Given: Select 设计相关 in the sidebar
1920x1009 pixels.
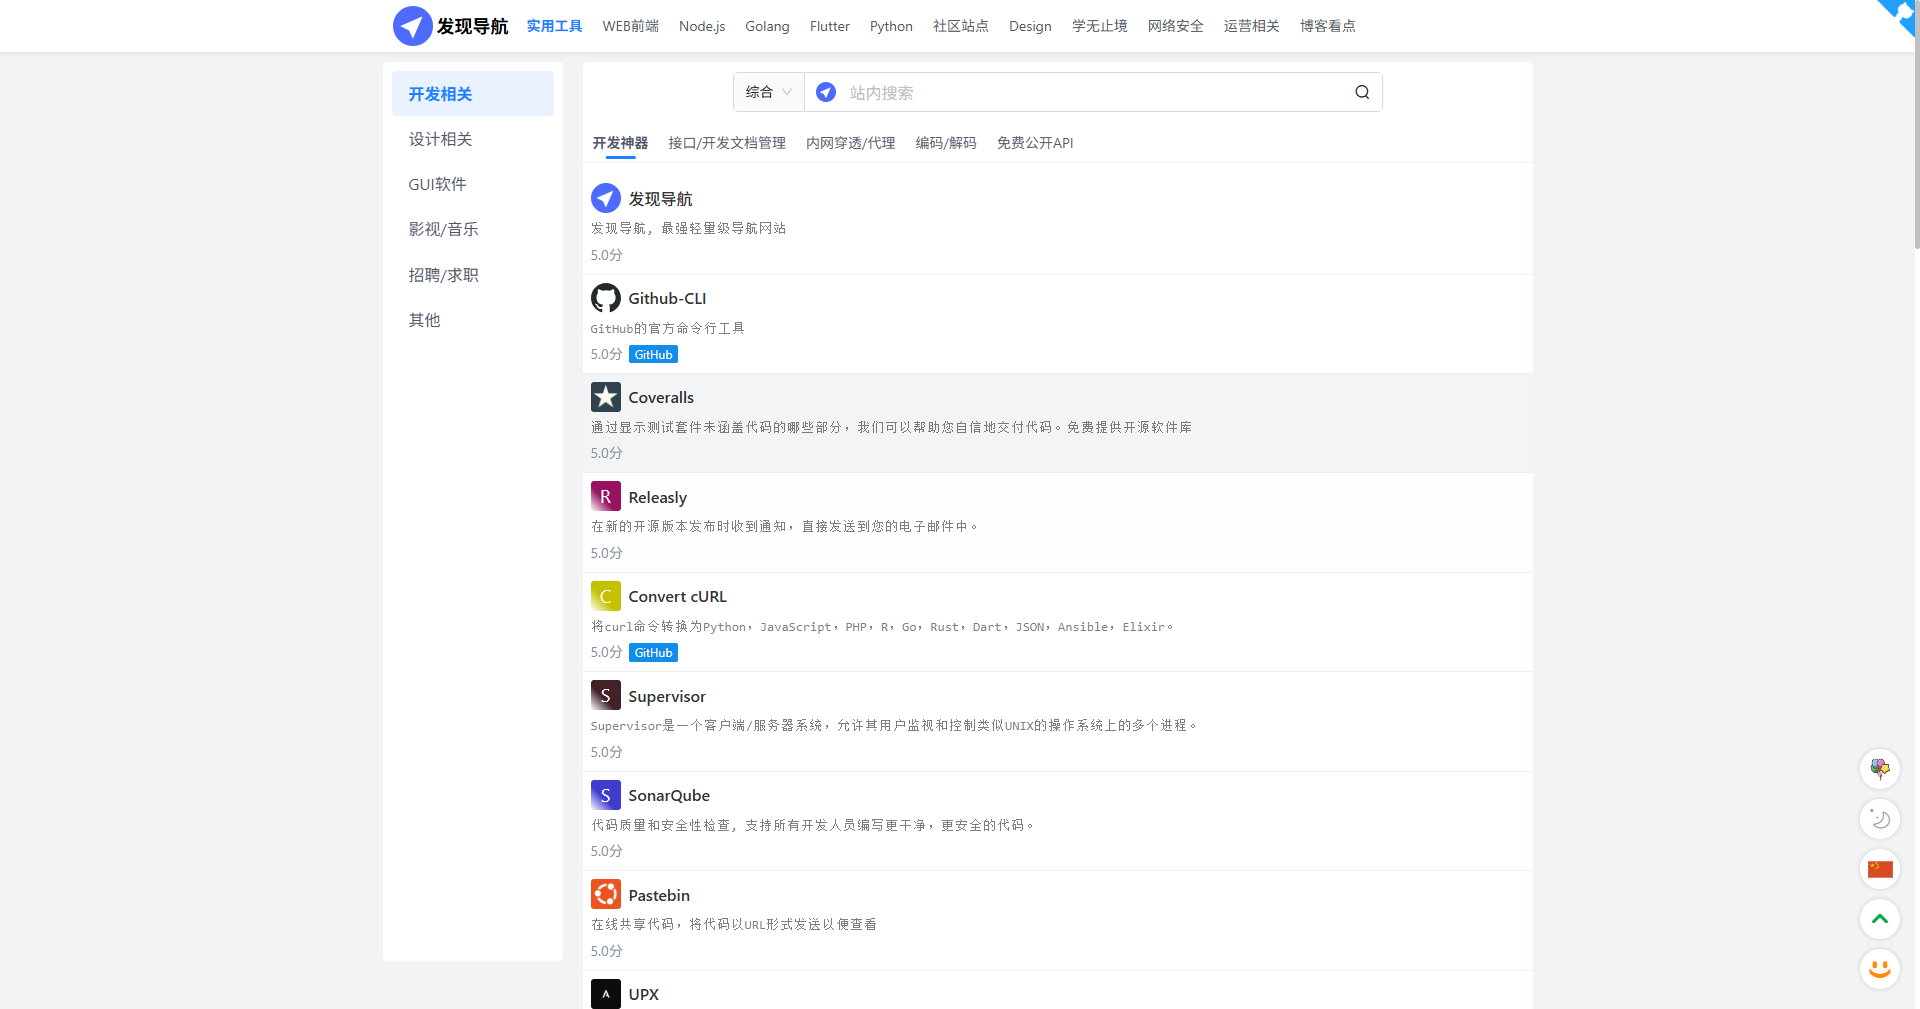Looking at the screenshot, I should click(473, 139).
